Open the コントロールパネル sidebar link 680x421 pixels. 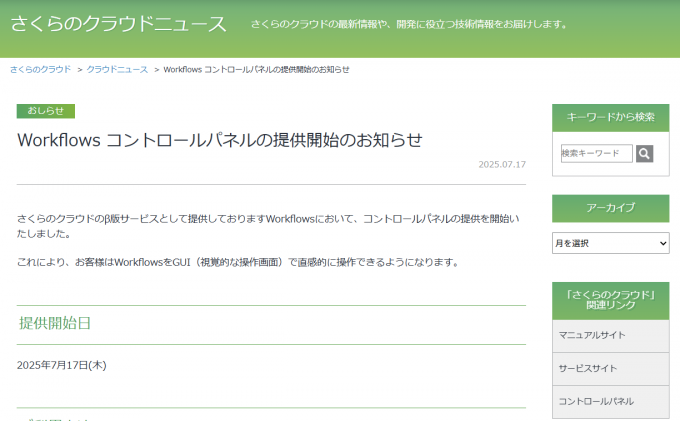pos(611,401)
